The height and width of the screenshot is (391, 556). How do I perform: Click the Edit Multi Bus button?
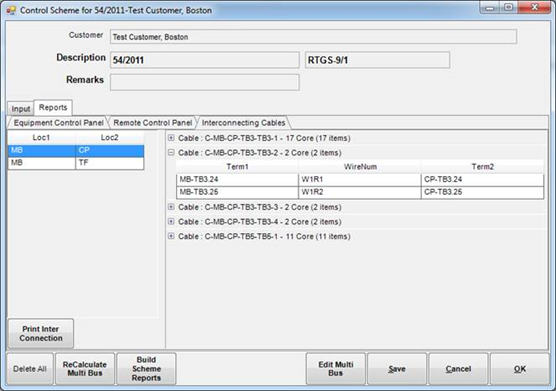[335, 369]
